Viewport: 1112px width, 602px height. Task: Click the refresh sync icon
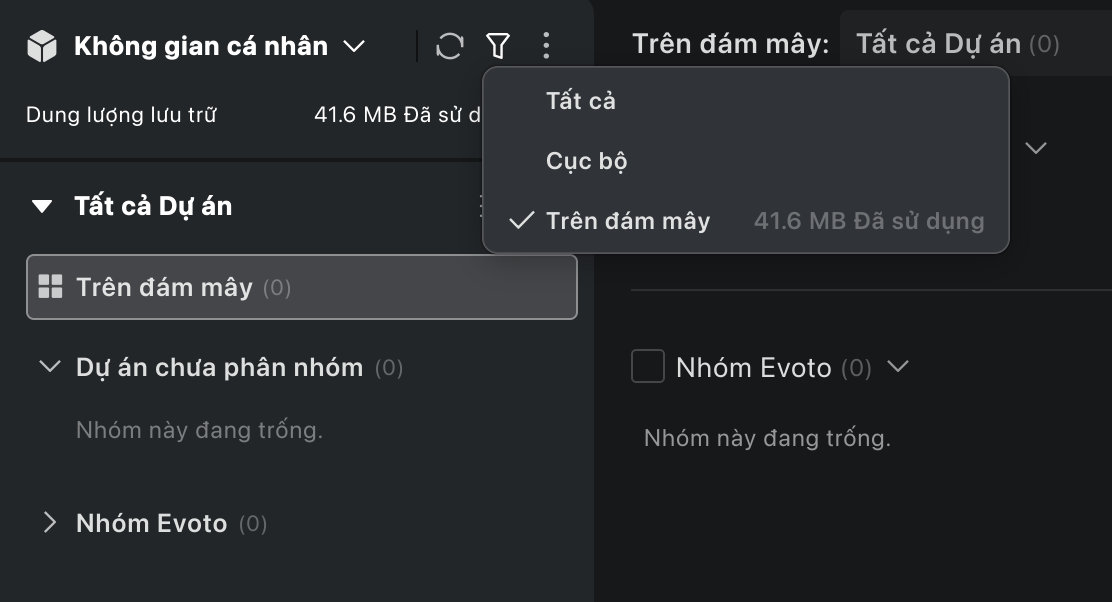click(x=450, y=45)
